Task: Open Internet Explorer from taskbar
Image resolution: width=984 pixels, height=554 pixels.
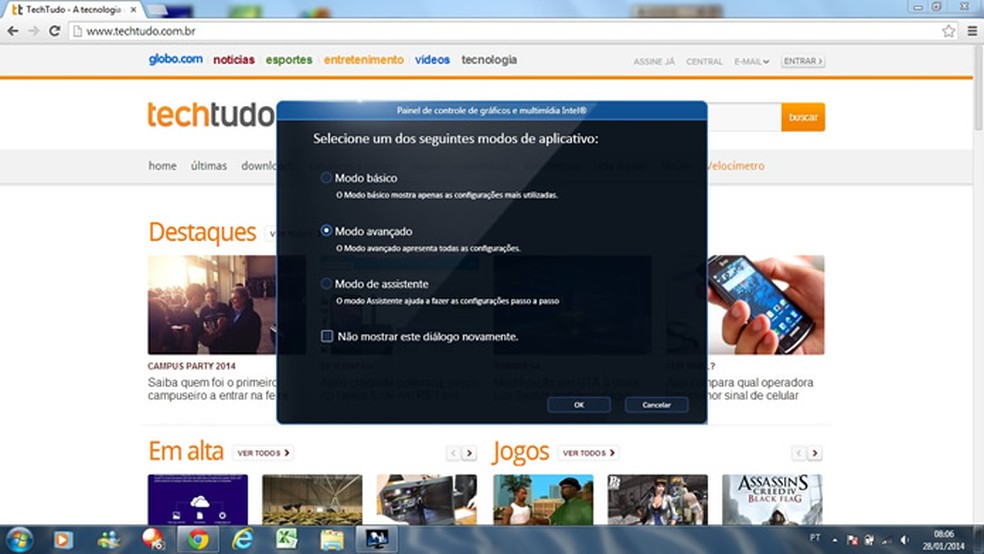Action: (241, 539)
